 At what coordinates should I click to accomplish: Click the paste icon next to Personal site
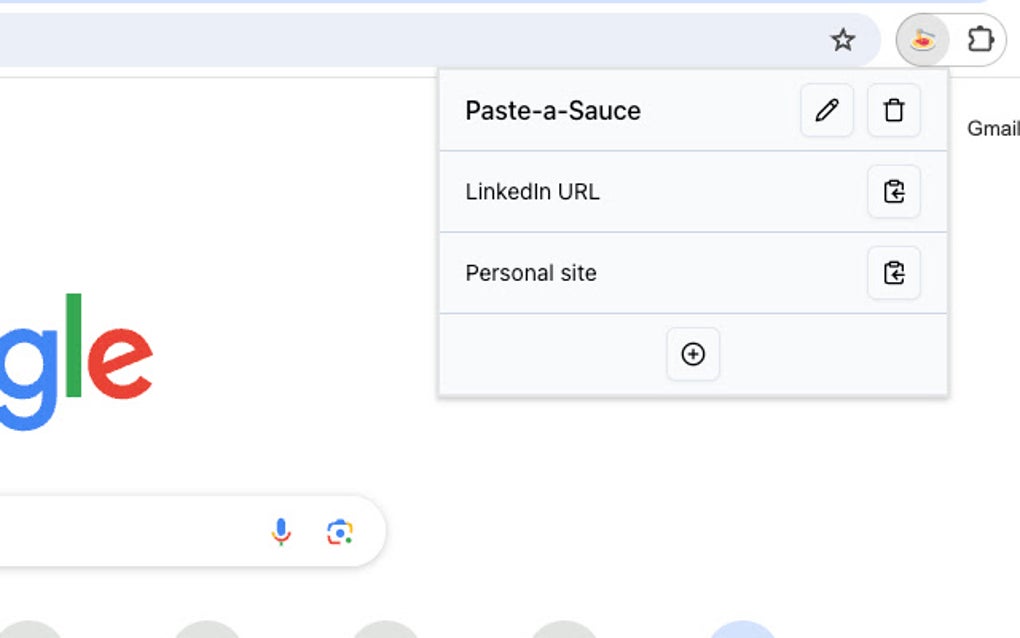[895, 272]
